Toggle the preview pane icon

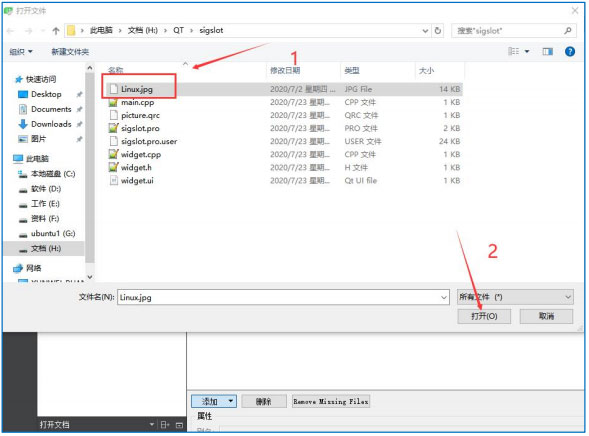point(547,51)
